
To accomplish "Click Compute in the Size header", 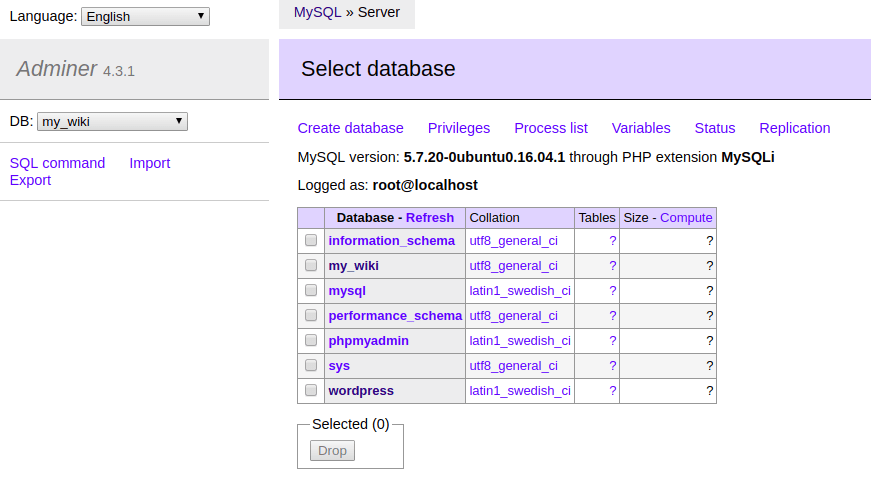I will click(x=686, y=218).
